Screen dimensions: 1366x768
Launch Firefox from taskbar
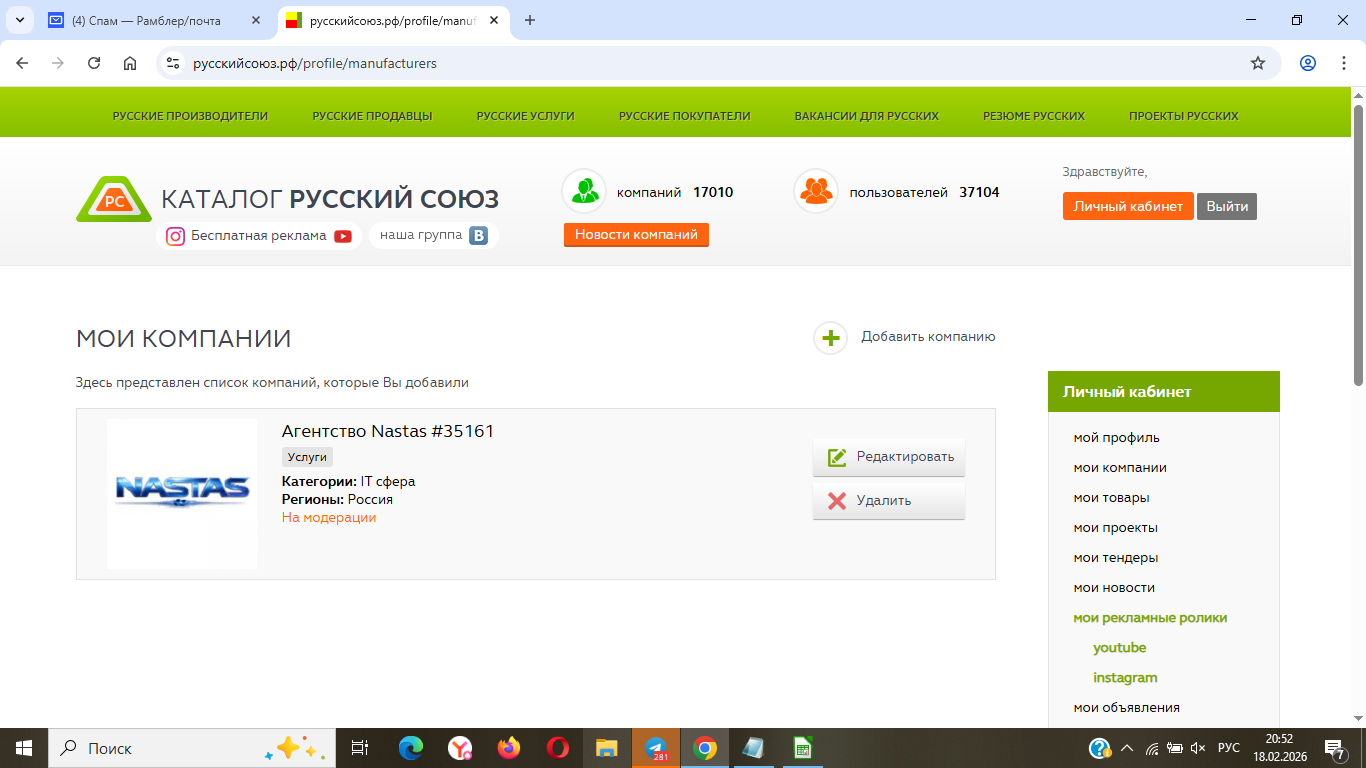click(509, 748)
